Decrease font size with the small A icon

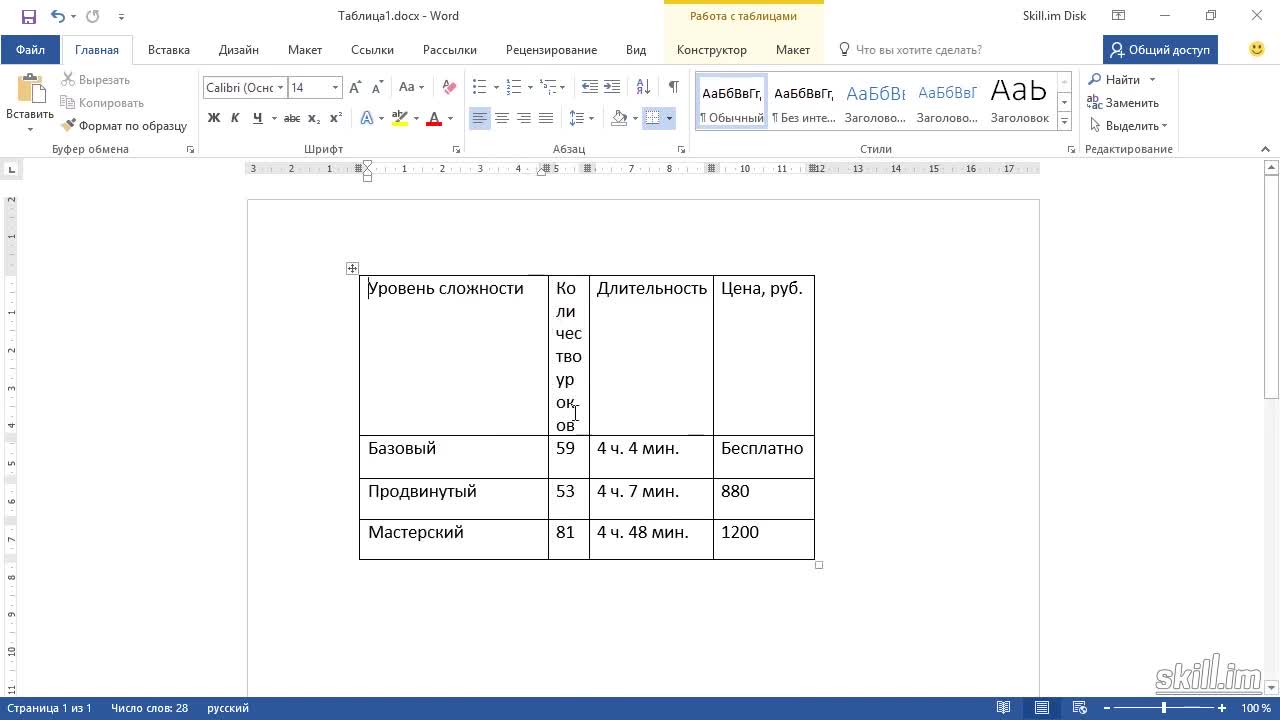point(377,88)
